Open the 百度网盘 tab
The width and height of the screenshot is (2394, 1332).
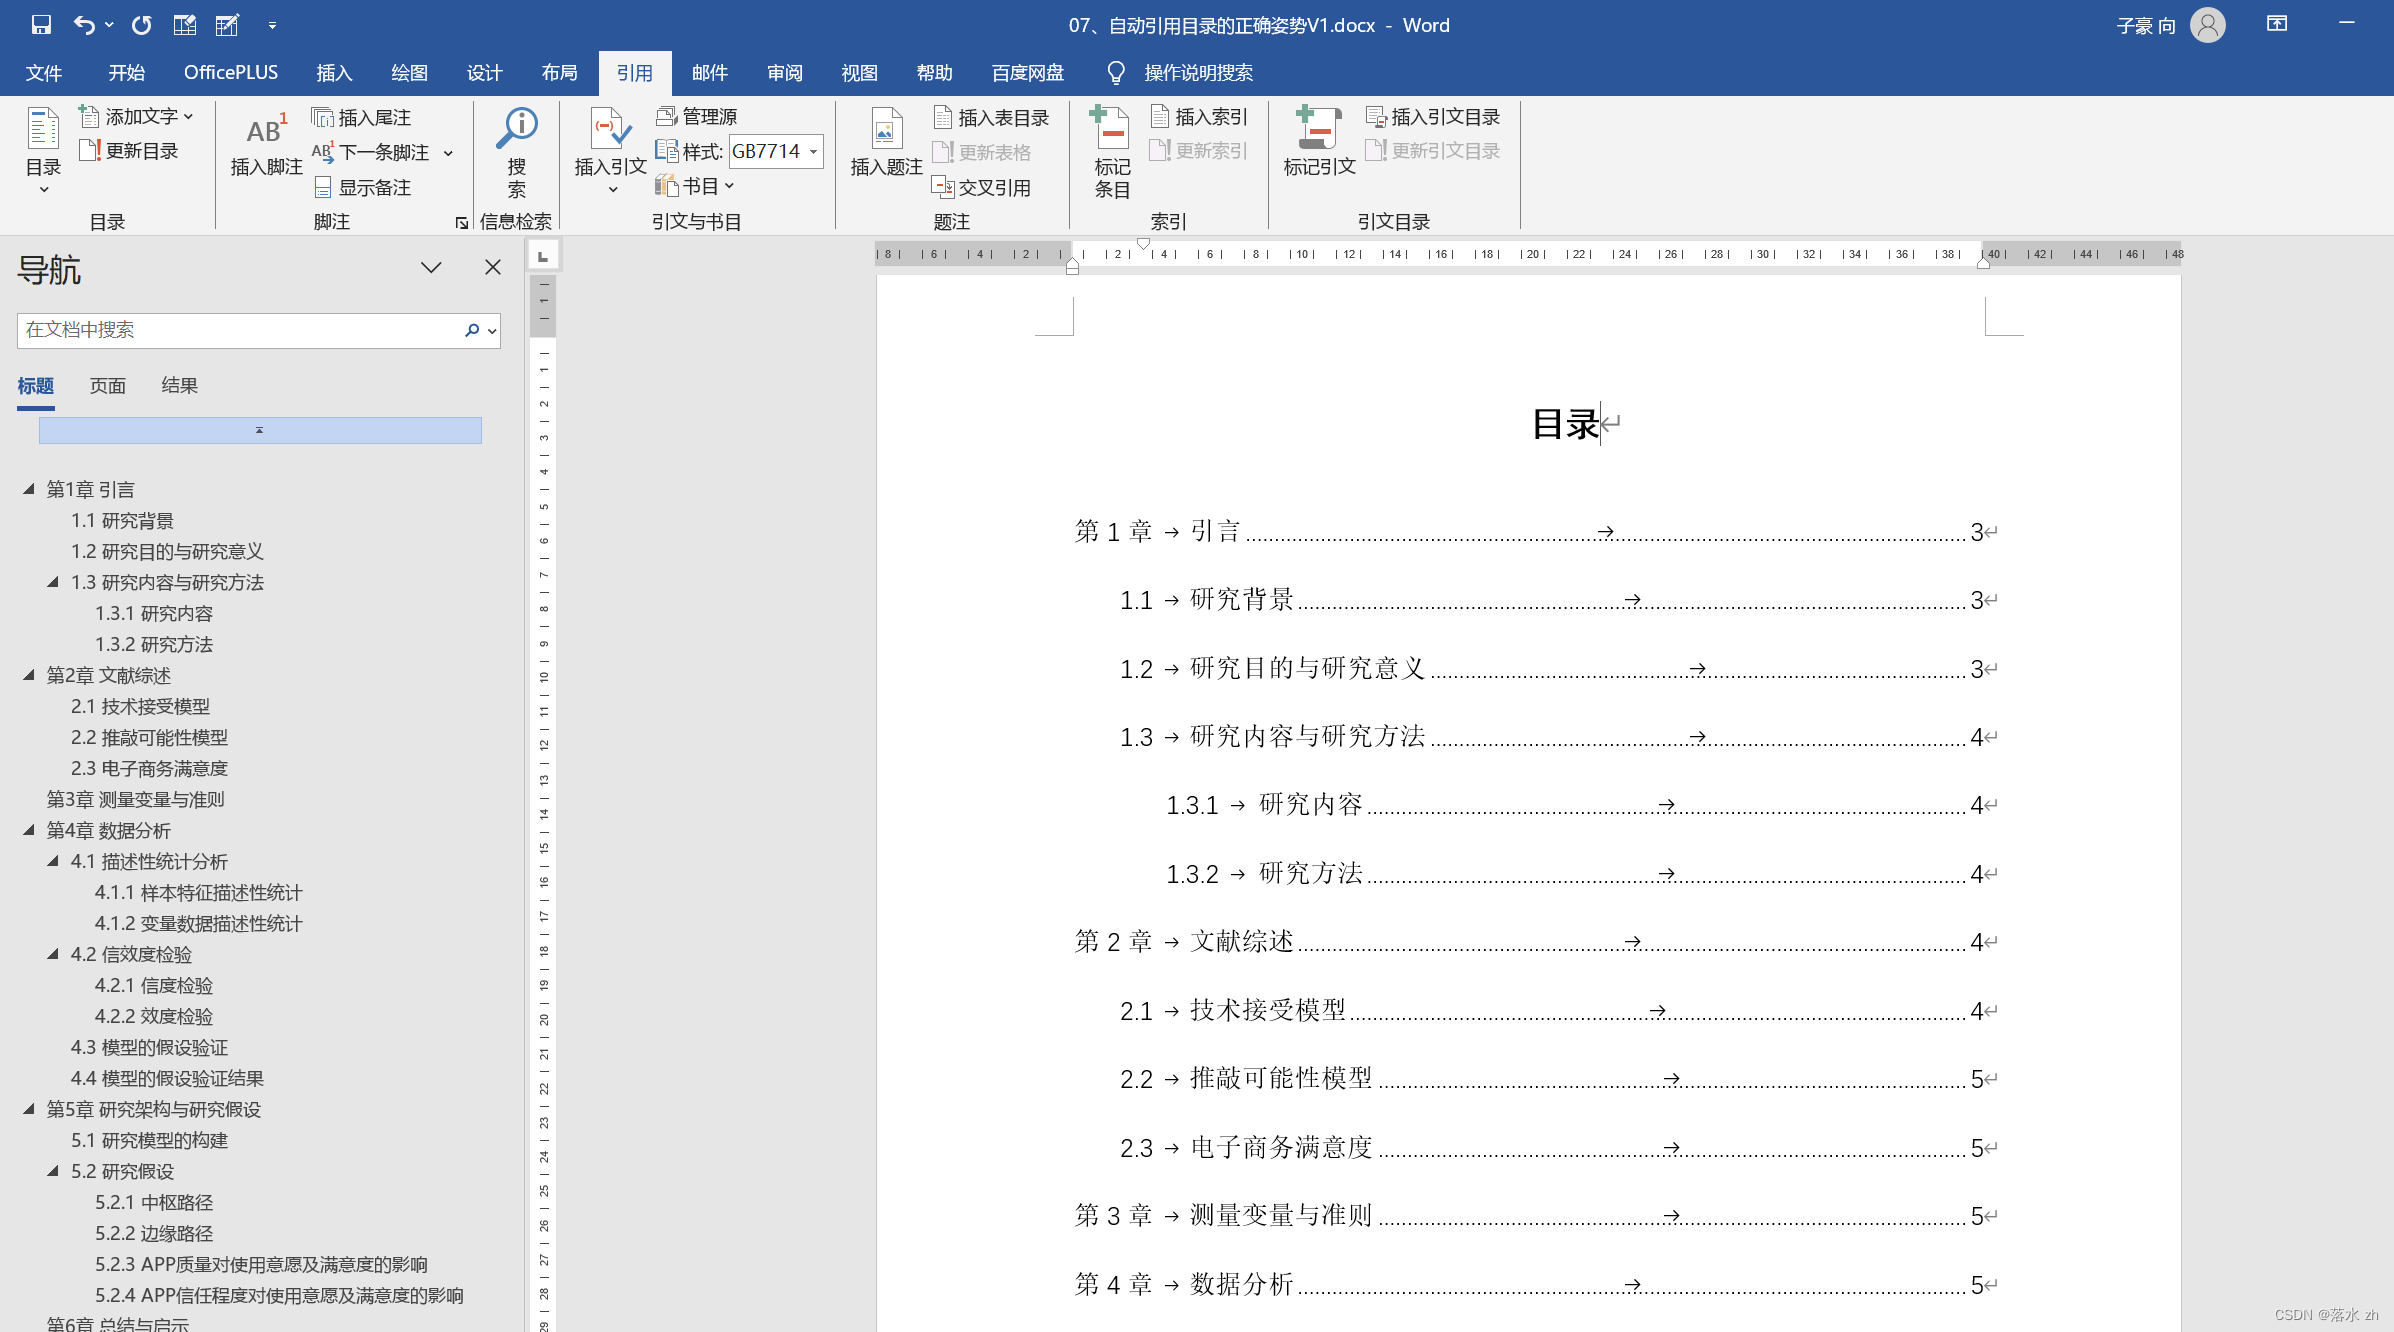[x=1027, y=73]
